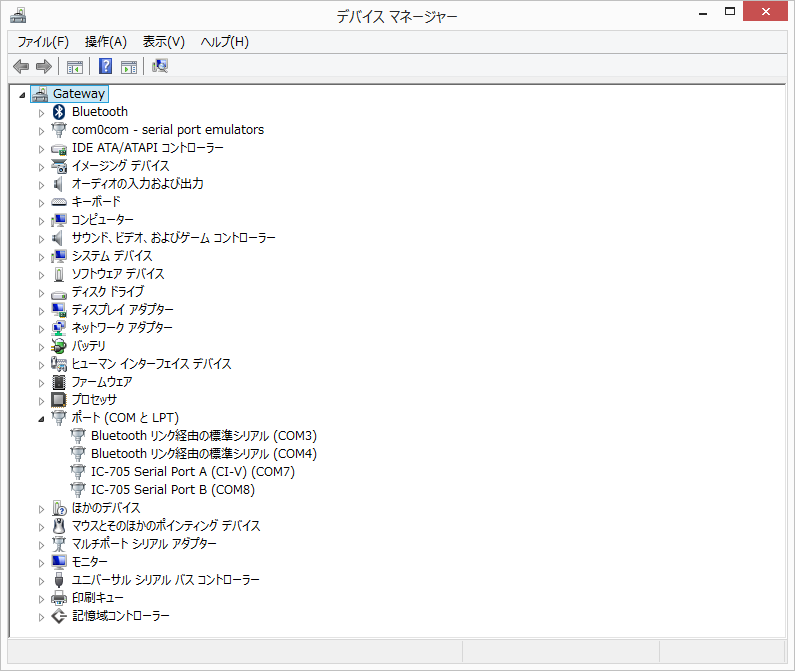The width and height of the screenshot is (795, 671).
Task: Open the 操作(A) menu
Action: coord(105,42)
